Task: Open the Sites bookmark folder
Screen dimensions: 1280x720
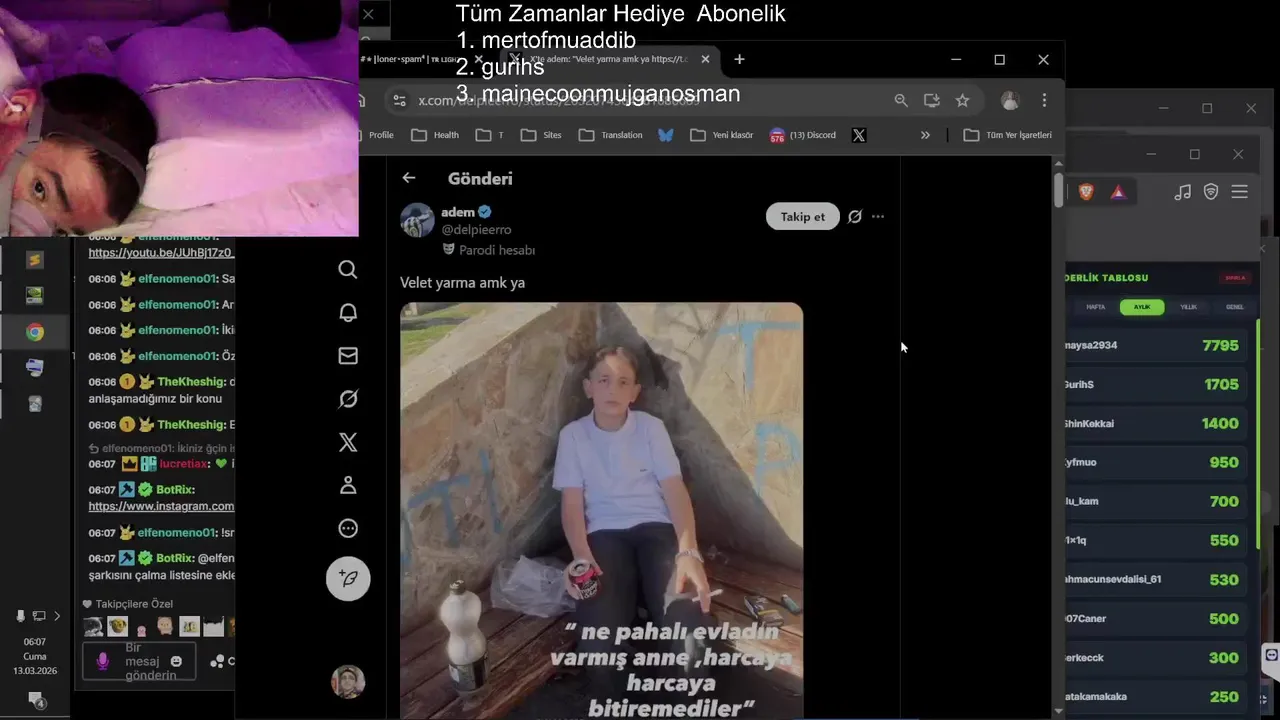Action: pos(541,135)
